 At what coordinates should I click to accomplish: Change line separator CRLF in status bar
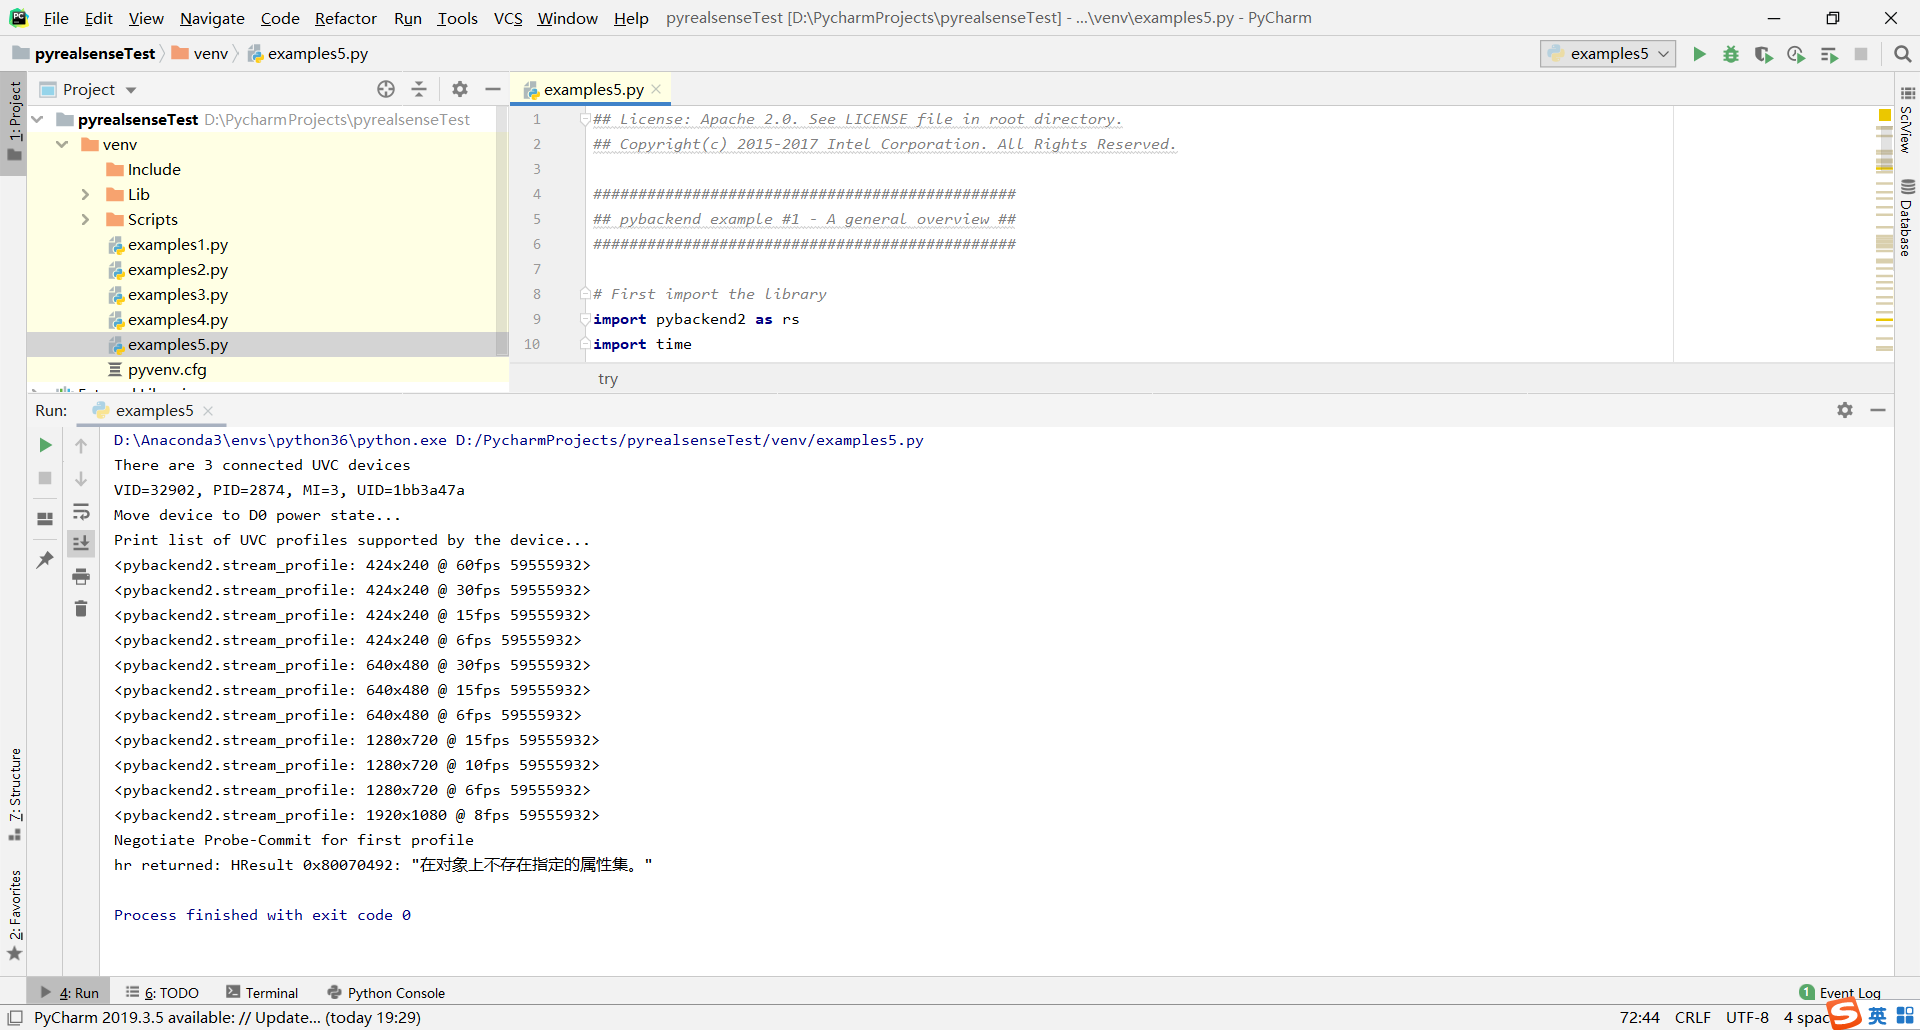coord(1692,1018)
